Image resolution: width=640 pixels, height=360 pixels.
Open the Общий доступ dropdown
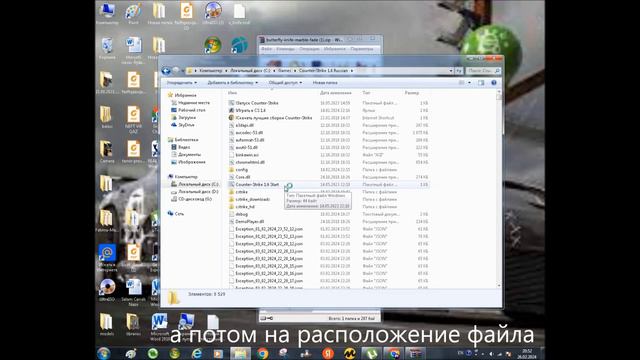285,82
